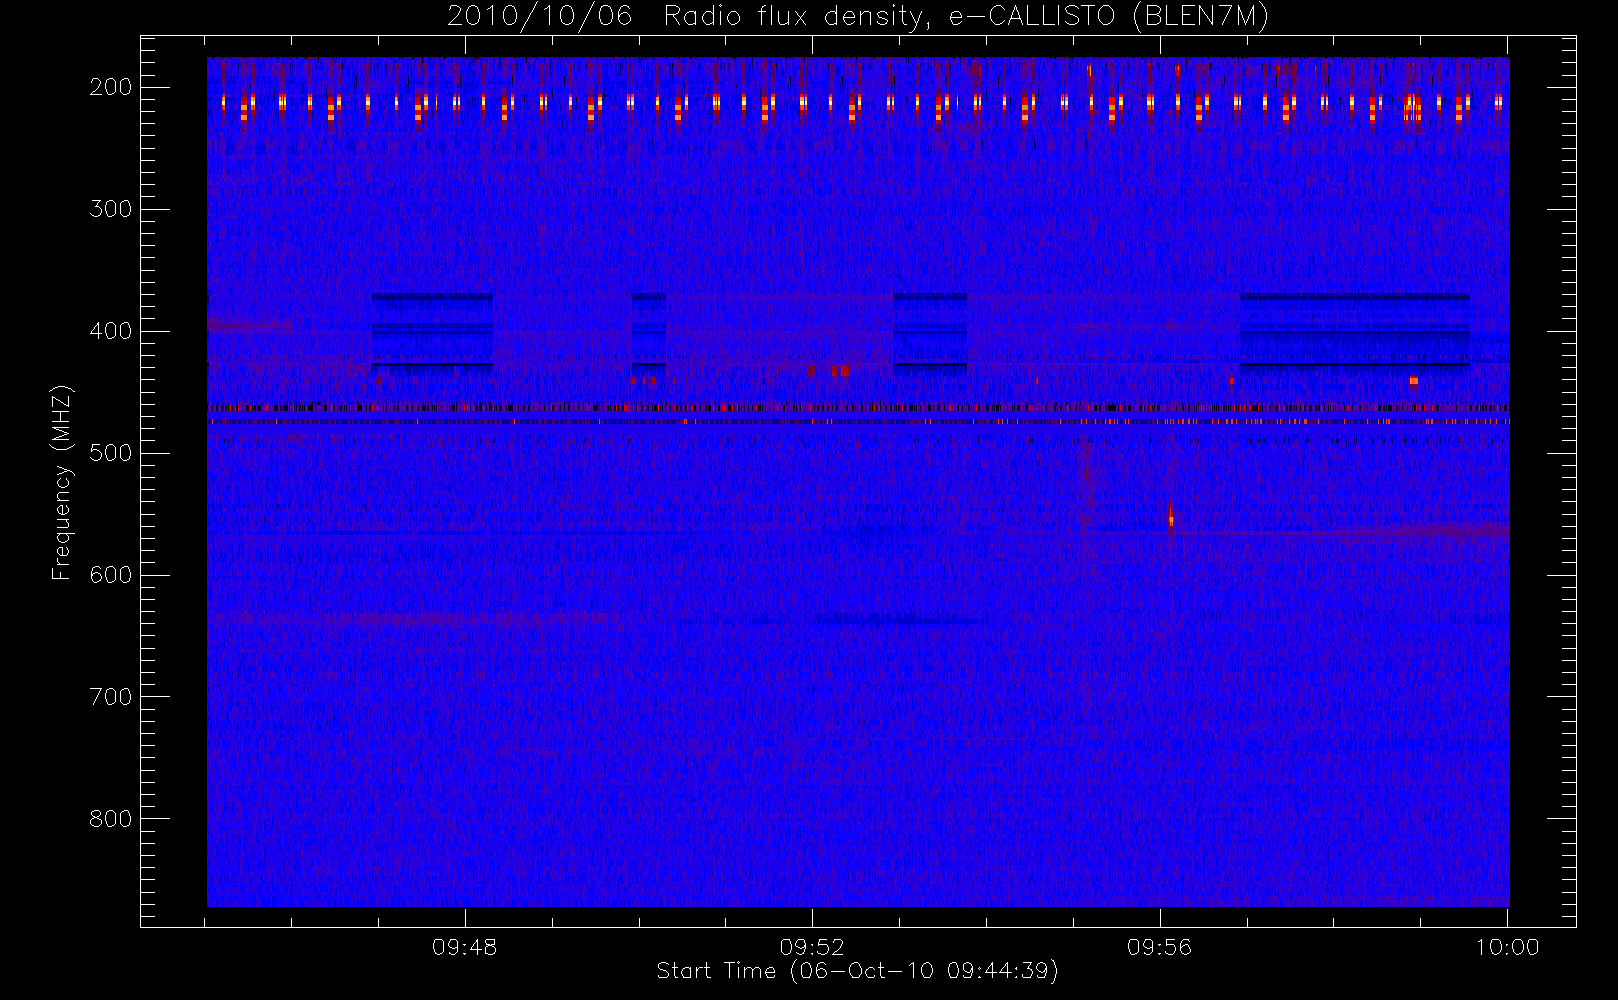Click the 09:48 time tick label

click(x=465, y=946)
